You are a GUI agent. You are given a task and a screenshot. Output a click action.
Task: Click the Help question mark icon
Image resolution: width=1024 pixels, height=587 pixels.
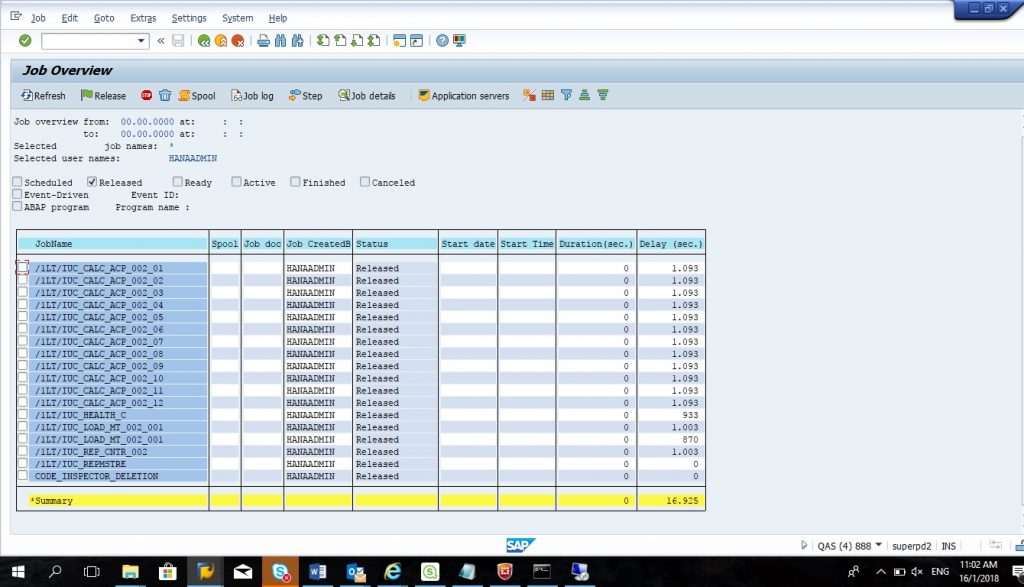[x=442, y=41]
